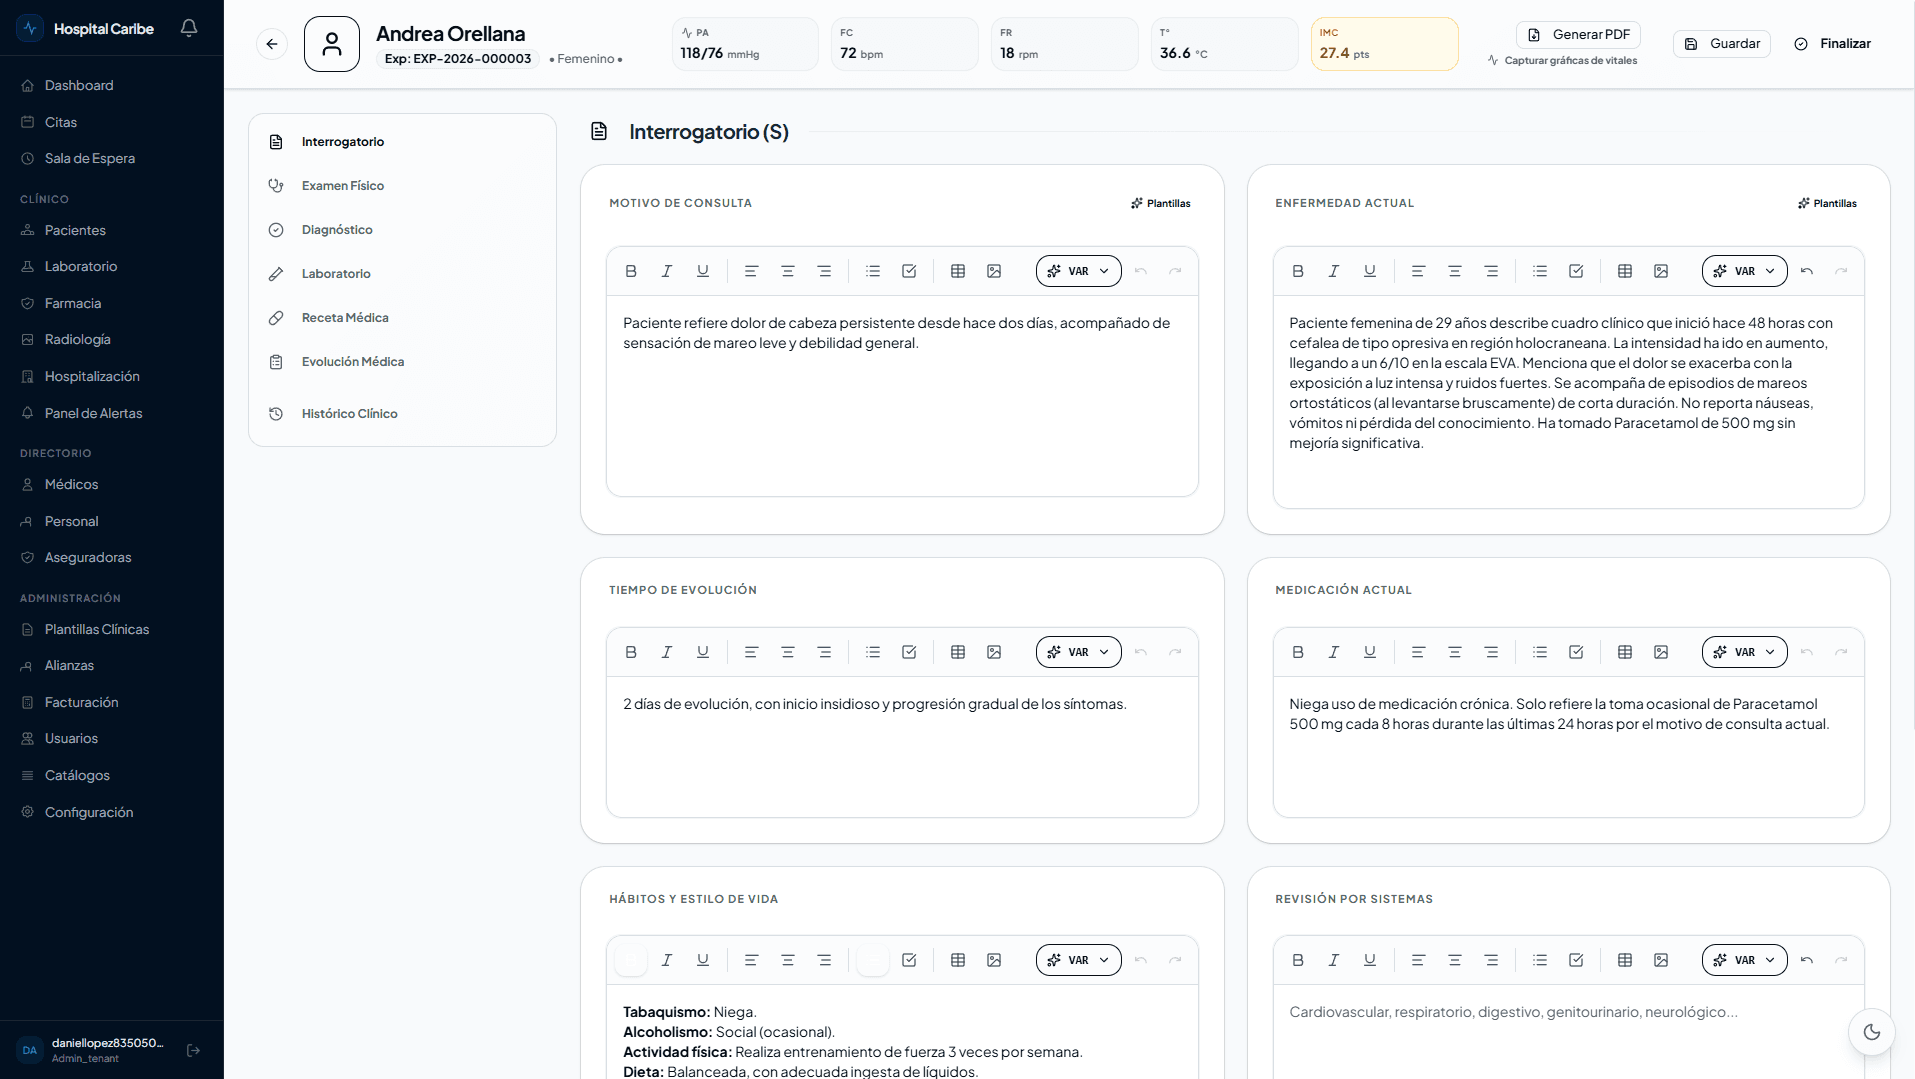
Task: Click the FC 72 bpm vitals card
Action: 905,44
